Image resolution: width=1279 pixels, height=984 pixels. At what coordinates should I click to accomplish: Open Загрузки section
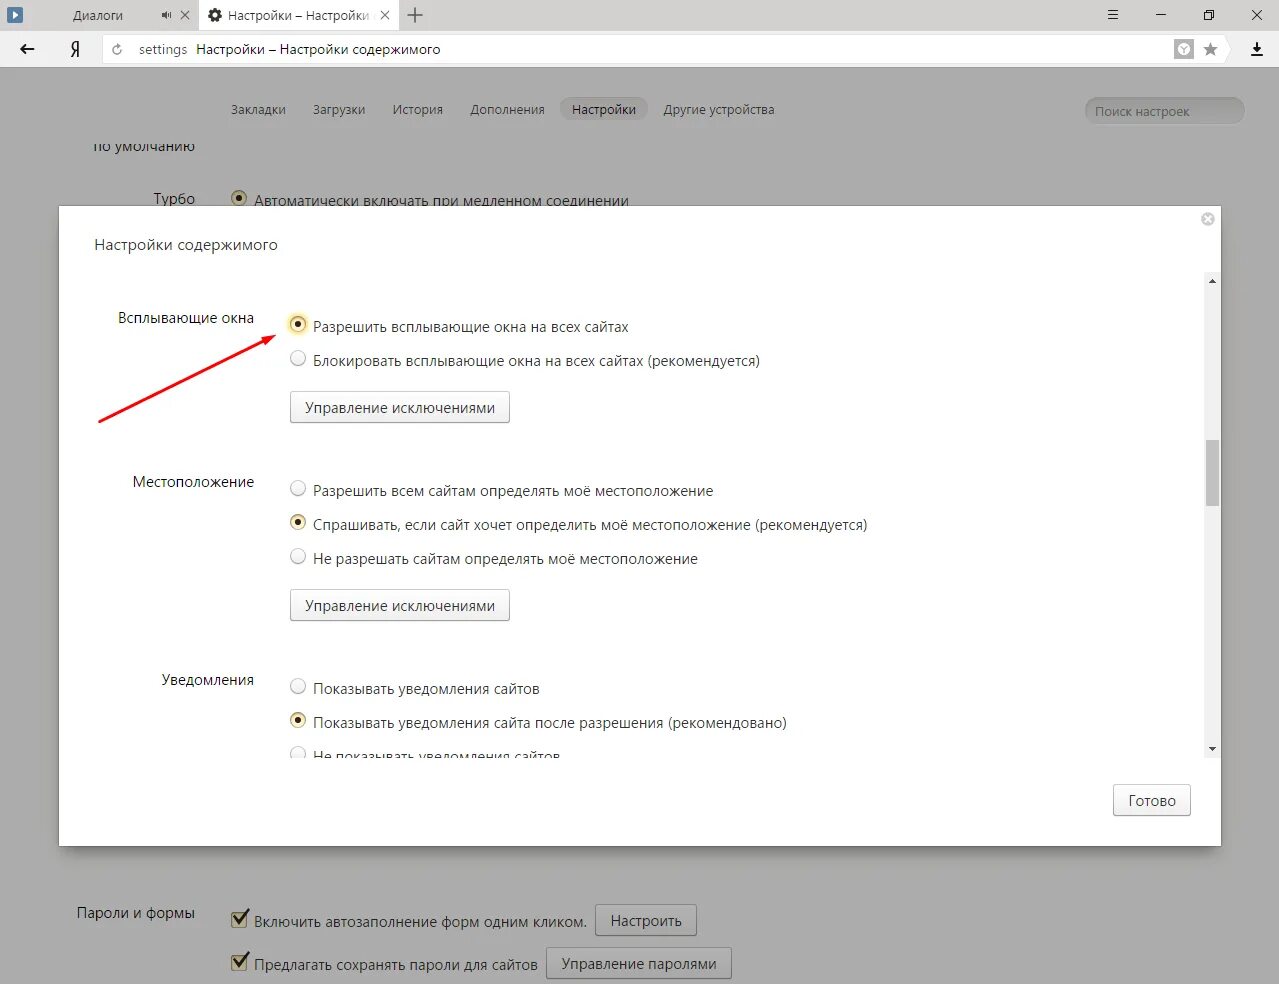(x=339, y=110)
